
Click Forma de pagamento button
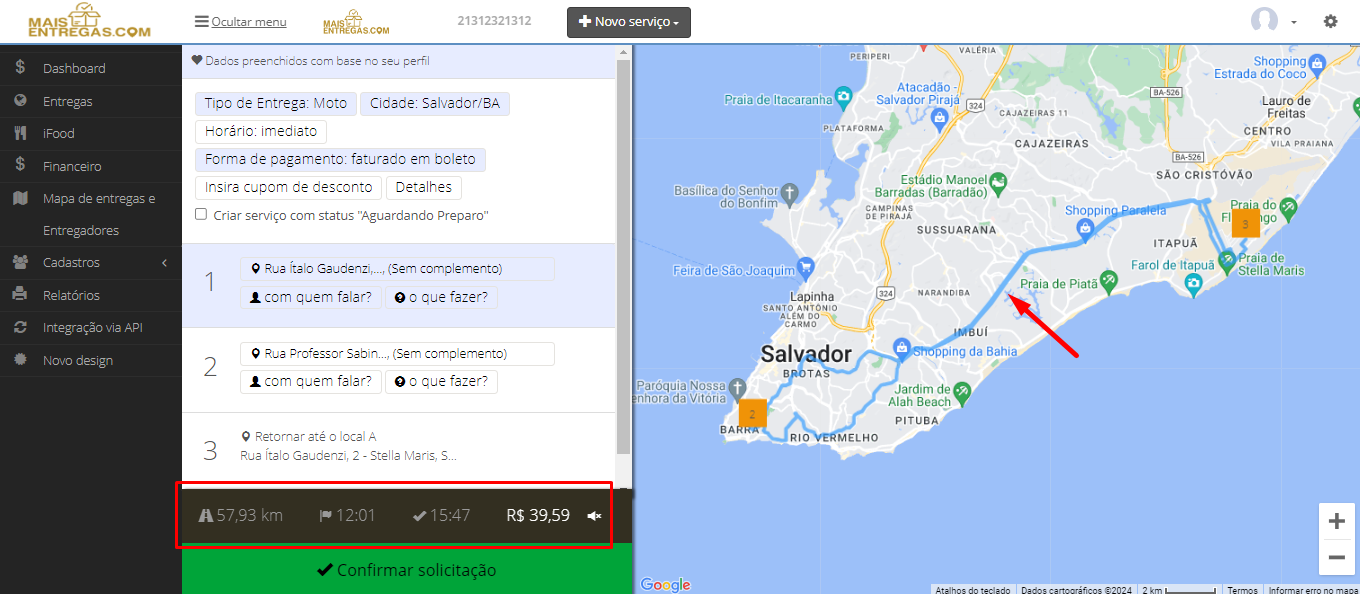(341, 159)
